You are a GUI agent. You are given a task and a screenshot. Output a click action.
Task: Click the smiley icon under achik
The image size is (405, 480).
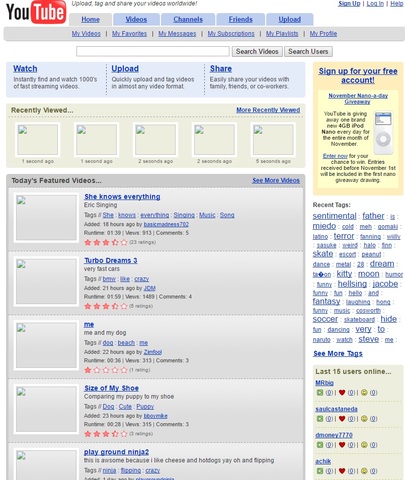tap(364, 471)
